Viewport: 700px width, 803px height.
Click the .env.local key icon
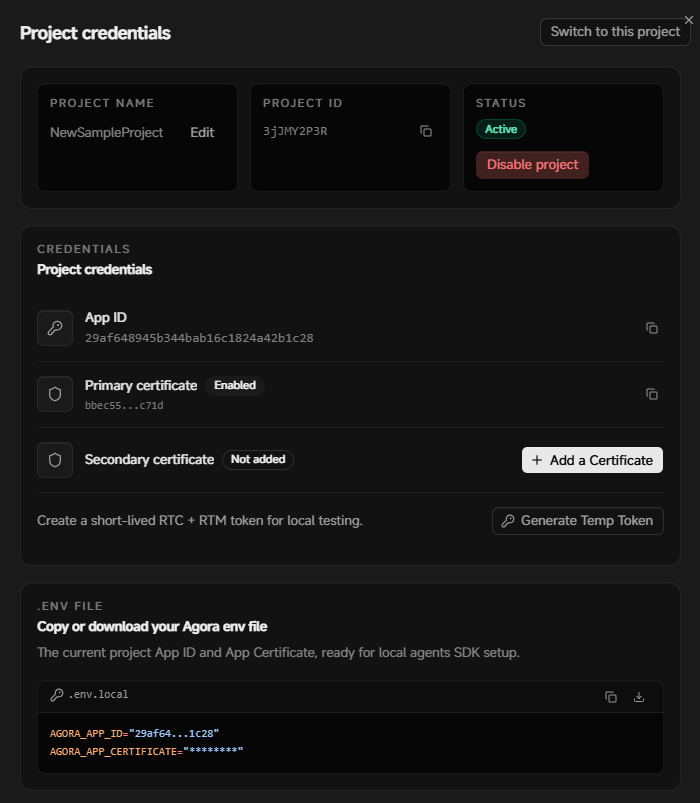[57, 695]
